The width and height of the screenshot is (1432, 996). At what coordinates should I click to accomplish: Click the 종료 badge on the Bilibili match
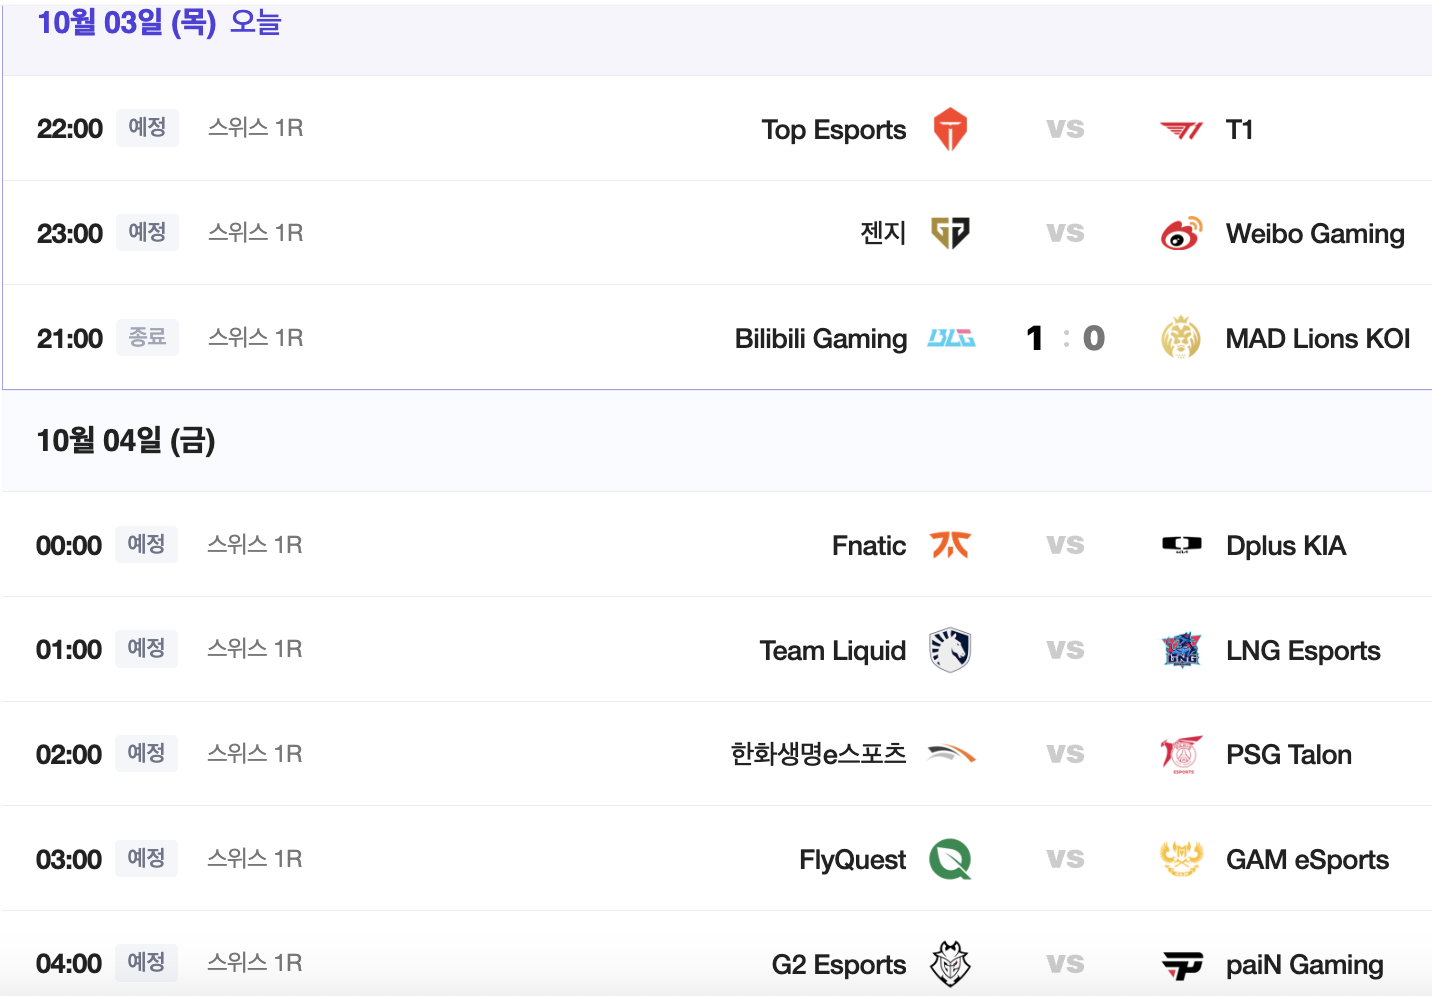tap(147, 337)
